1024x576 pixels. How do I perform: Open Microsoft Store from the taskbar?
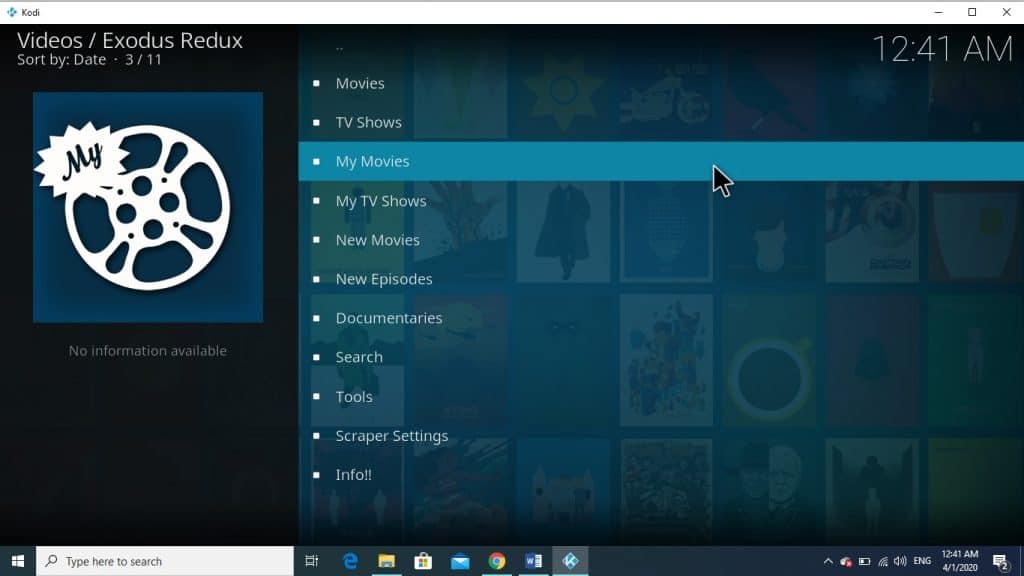coord(423,561)
